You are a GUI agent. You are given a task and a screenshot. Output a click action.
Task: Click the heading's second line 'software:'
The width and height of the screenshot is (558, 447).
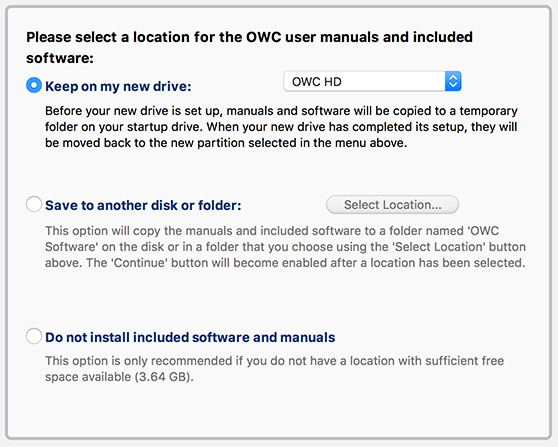click(60, 58)
